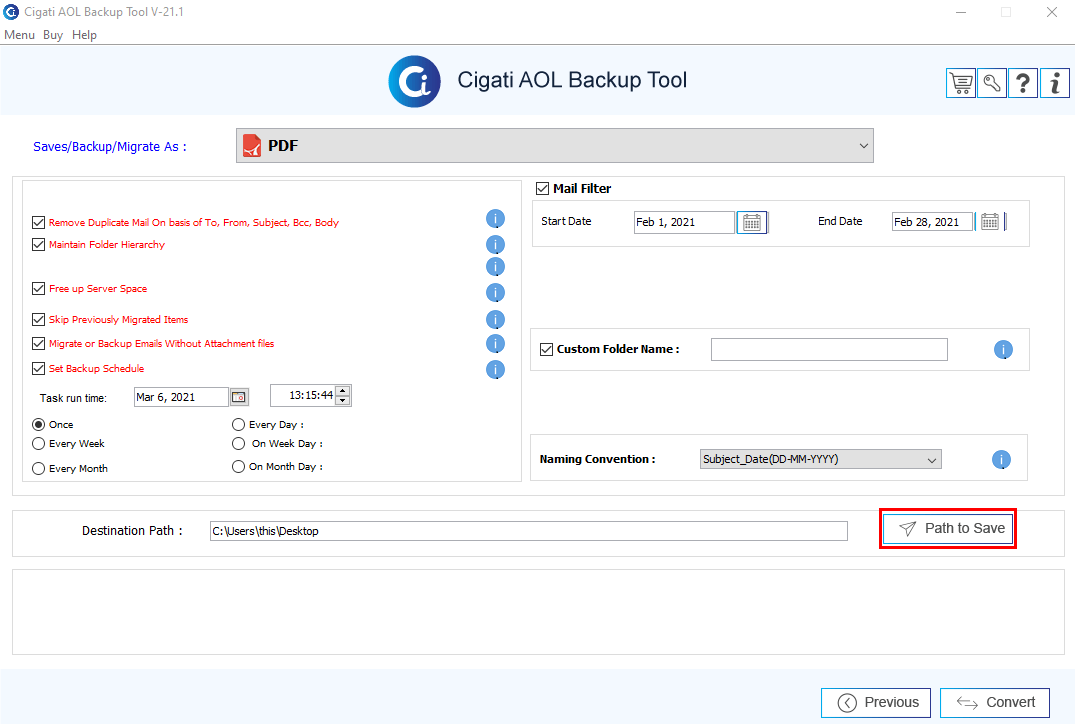Show info for Set Backup Schedule
Screen dimensions: 1075x724
point(495,370)
